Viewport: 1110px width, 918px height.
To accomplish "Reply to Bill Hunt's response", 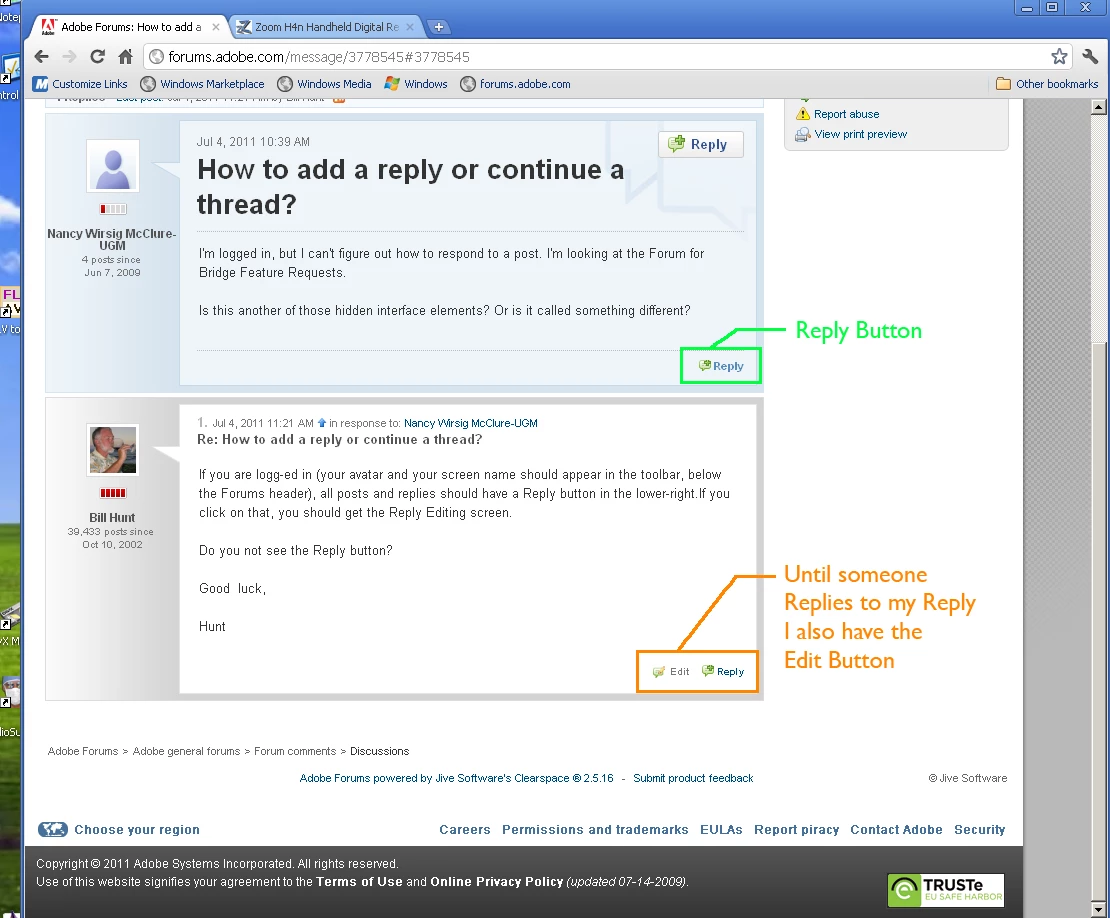I will [723, 672].
